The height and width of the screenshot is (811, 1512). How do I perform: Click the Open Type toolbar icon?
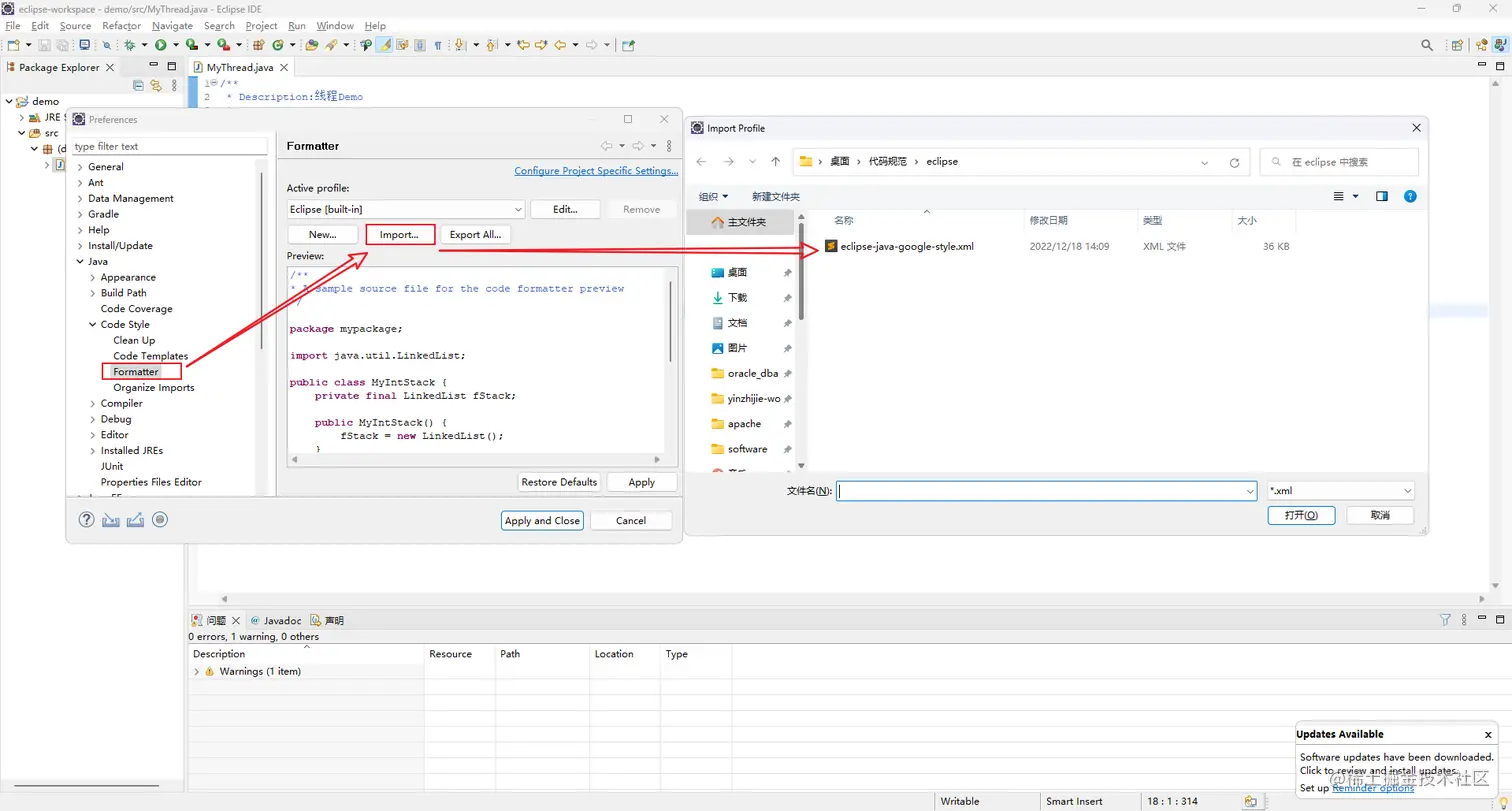pyautogui.click(x=311, y=45)
